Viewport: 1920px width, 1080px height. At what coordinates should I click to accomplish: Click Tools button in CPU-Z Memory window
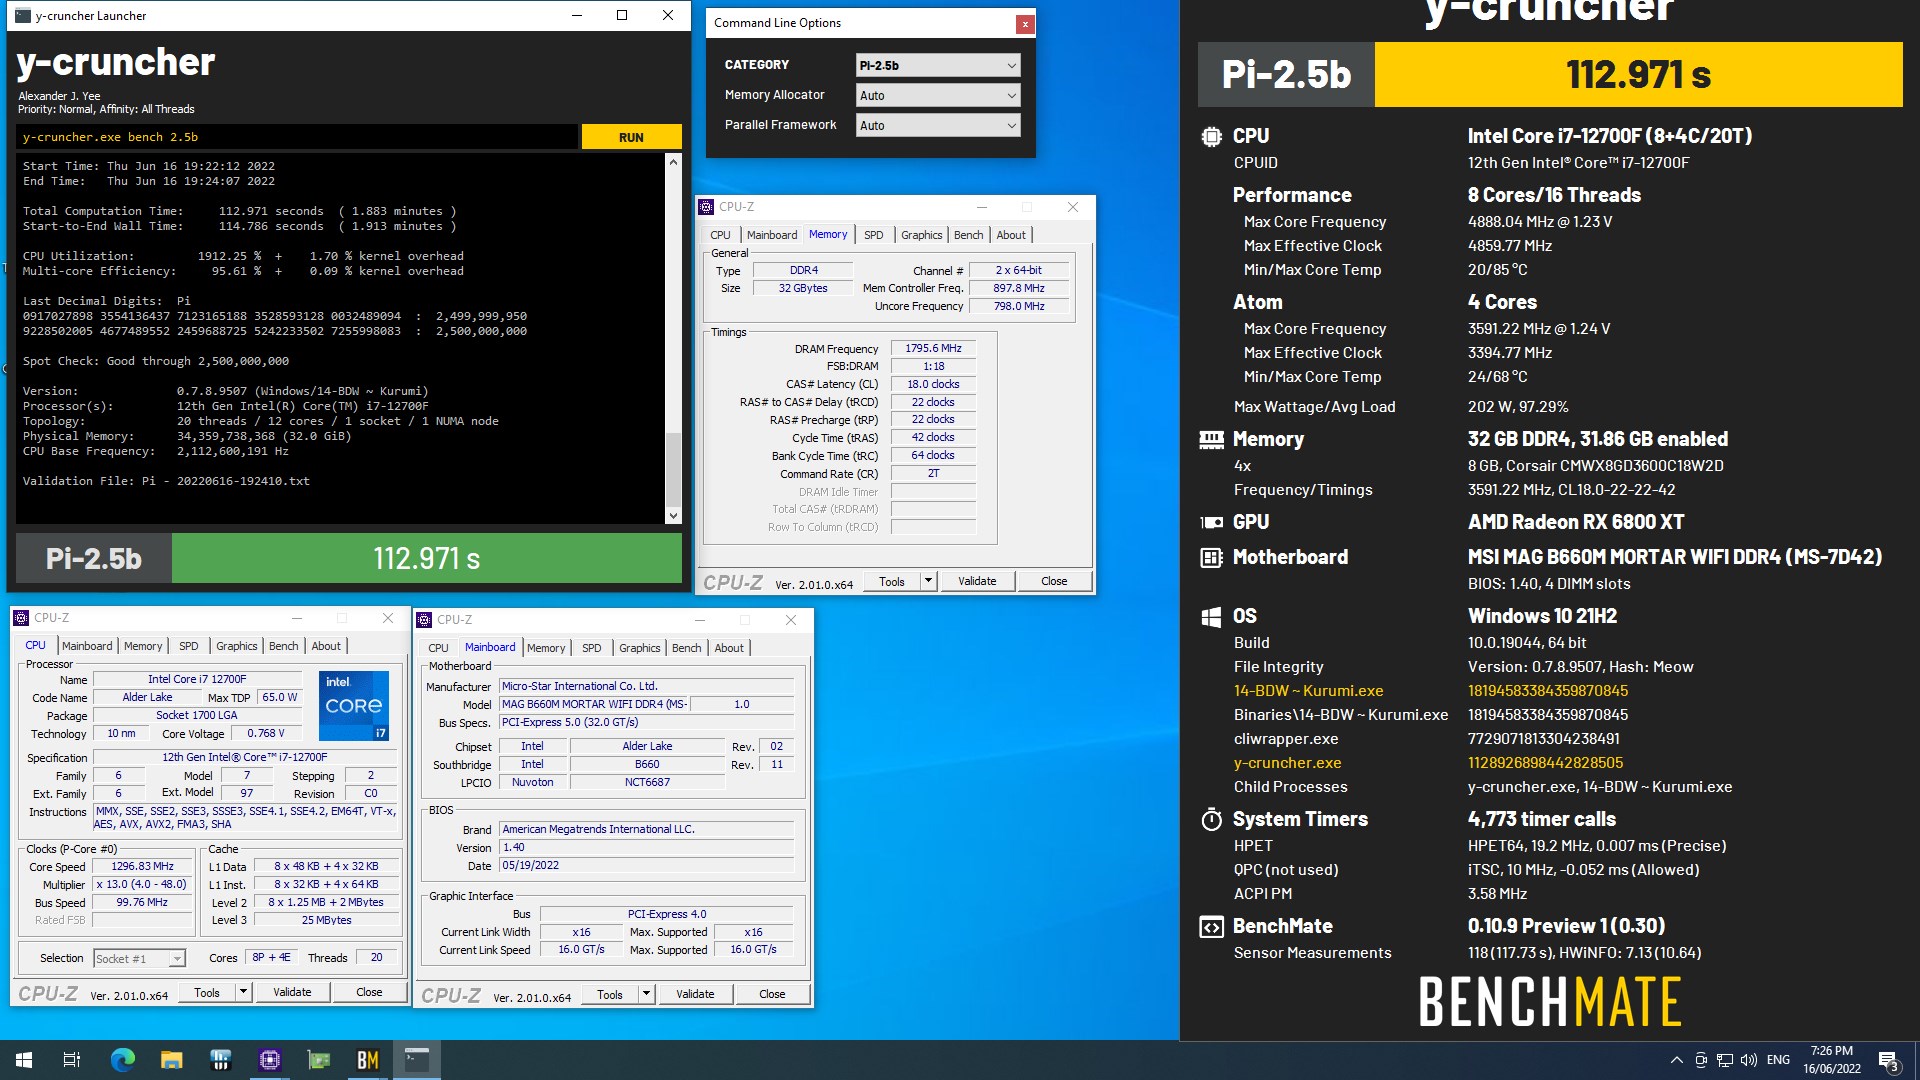[x=892, y=581]
